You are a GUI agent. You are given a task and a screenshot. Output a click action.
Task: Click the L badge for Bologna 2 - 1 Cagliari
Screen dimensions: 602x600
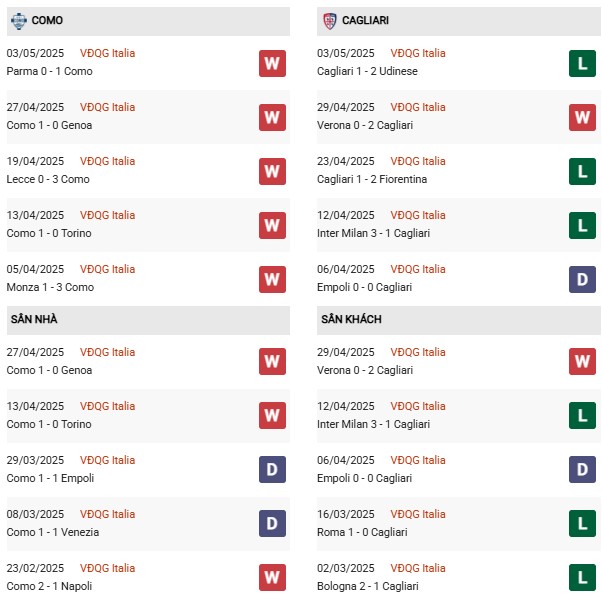[582, 577]
